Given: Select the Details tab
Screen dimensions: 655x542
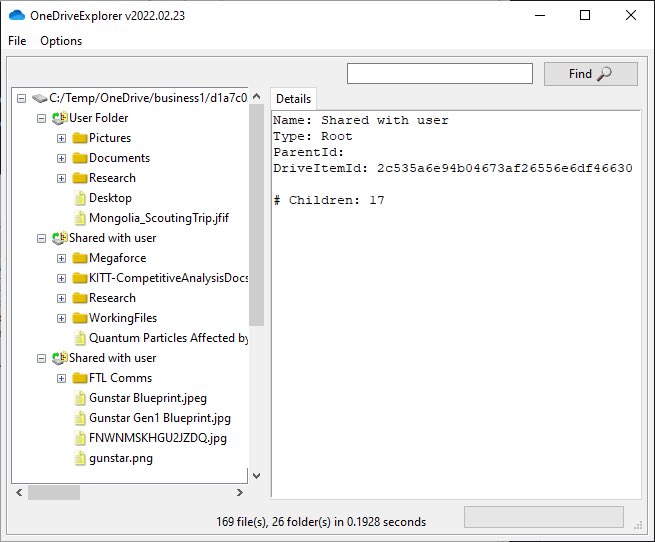Looking at the screenshot, I should 294,99.
